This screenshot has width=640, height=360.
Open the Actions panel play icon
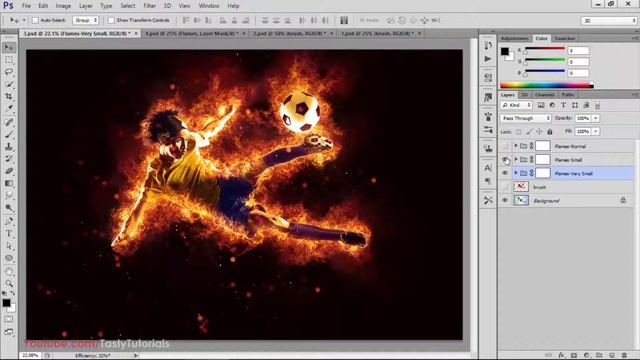[x=488, y=59]
